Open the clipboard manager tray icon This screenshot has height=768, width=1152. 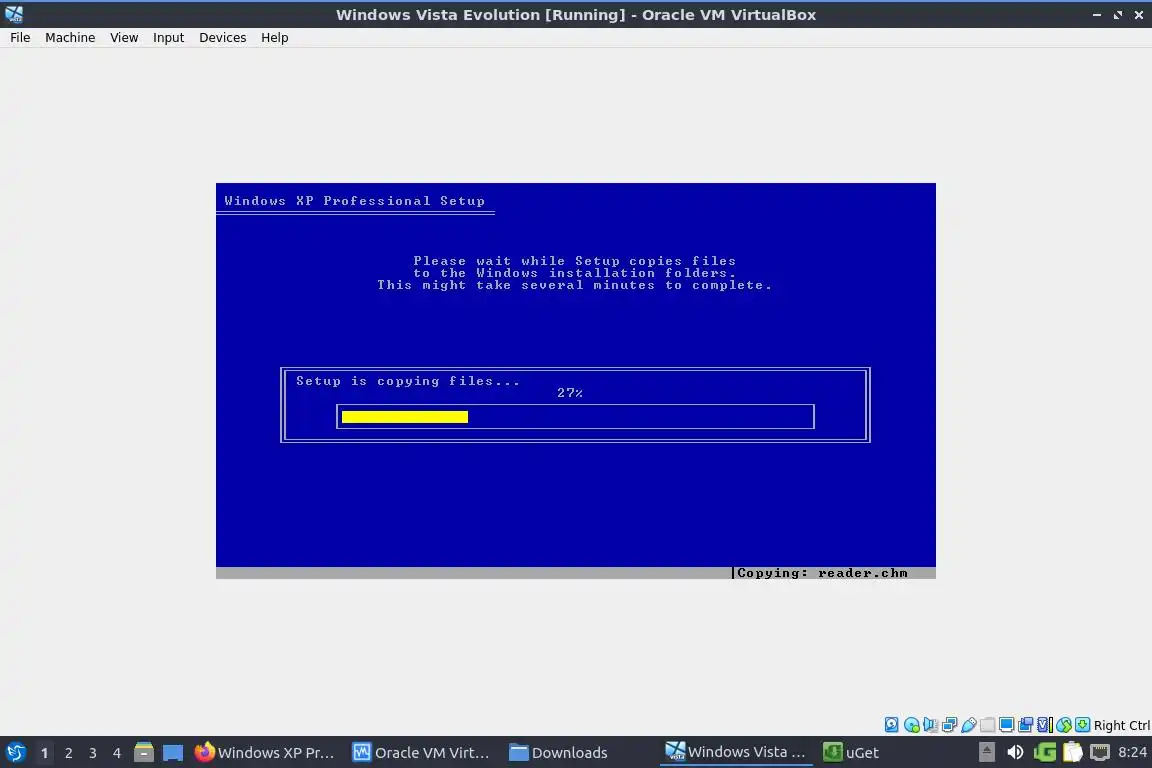tap(1073, 753)
